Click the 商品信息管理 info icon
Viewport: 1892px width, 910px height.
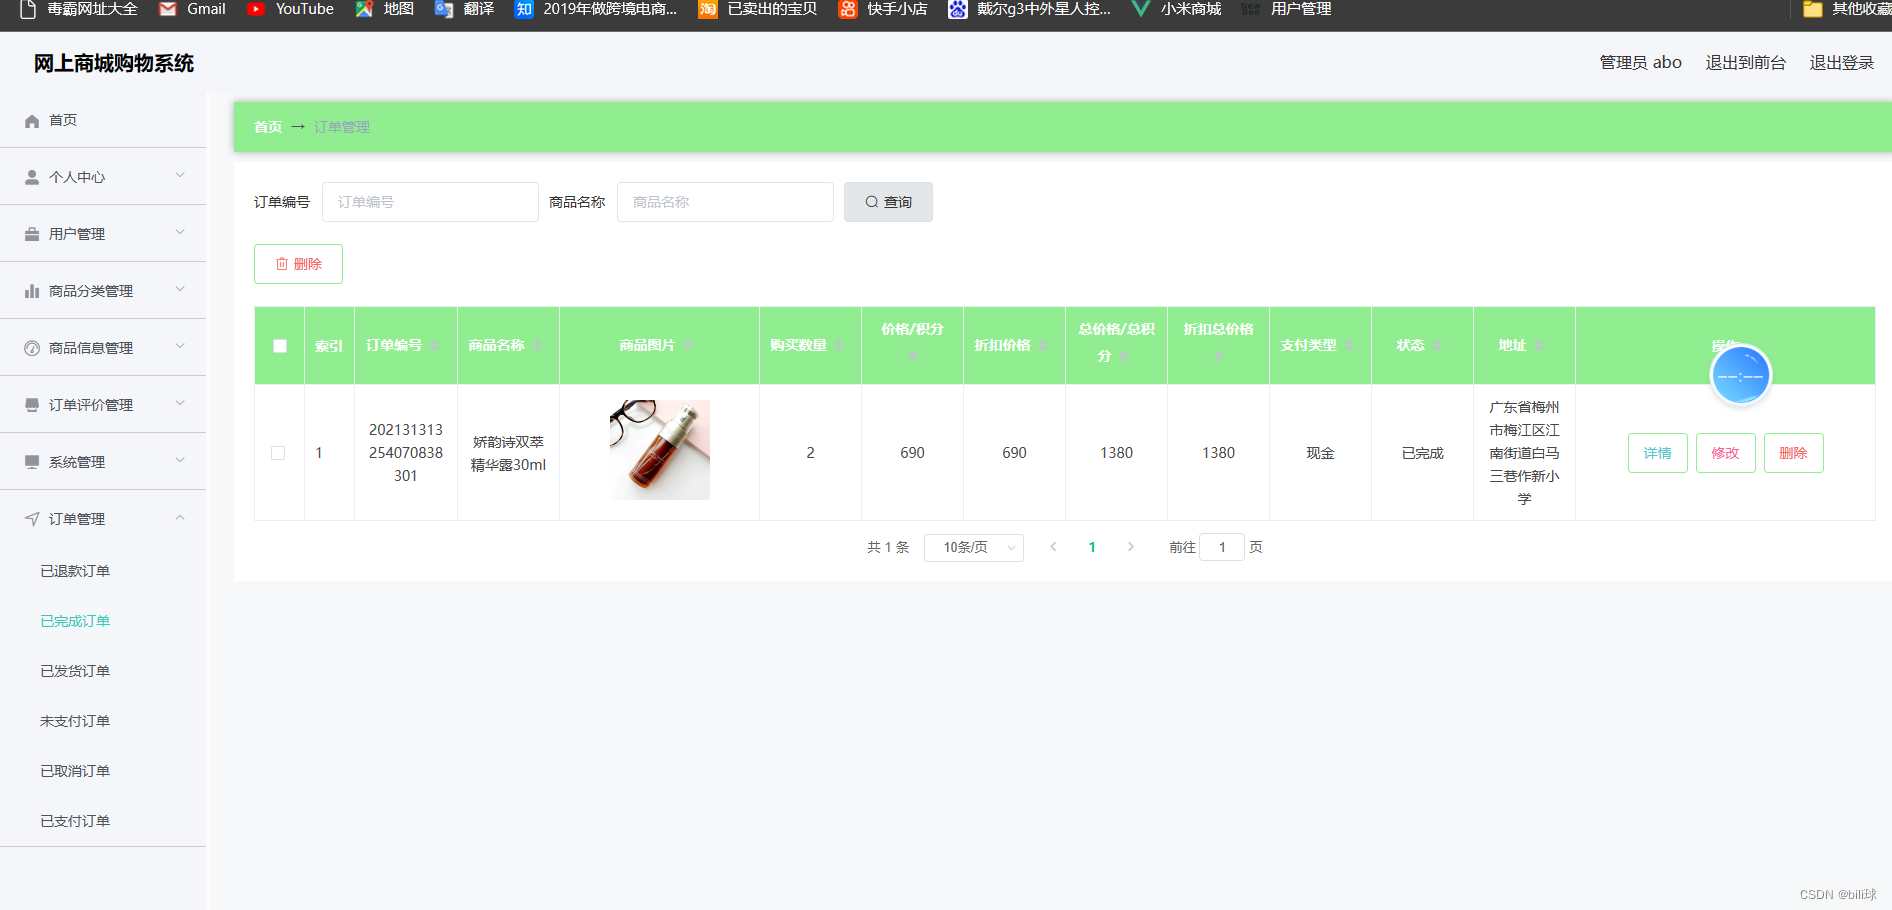click(29, 347)
